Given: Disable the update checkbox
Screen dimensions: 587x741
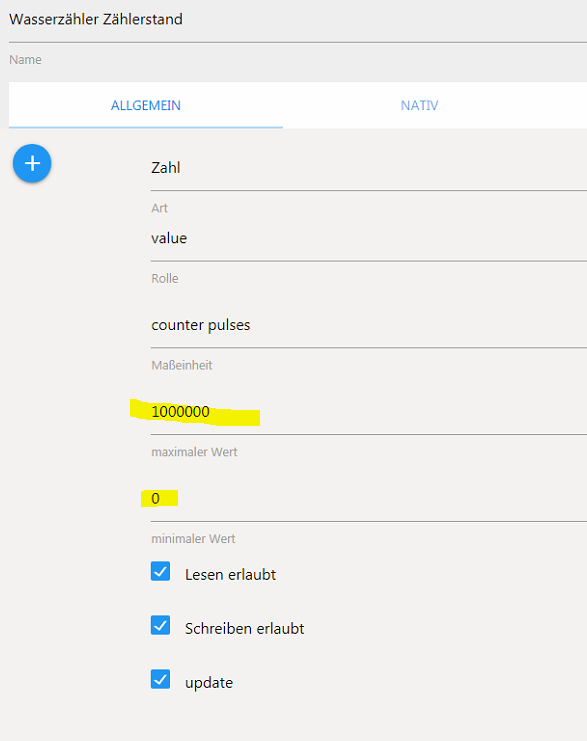Looking at the screenshot, I should [x=160, y=679].
